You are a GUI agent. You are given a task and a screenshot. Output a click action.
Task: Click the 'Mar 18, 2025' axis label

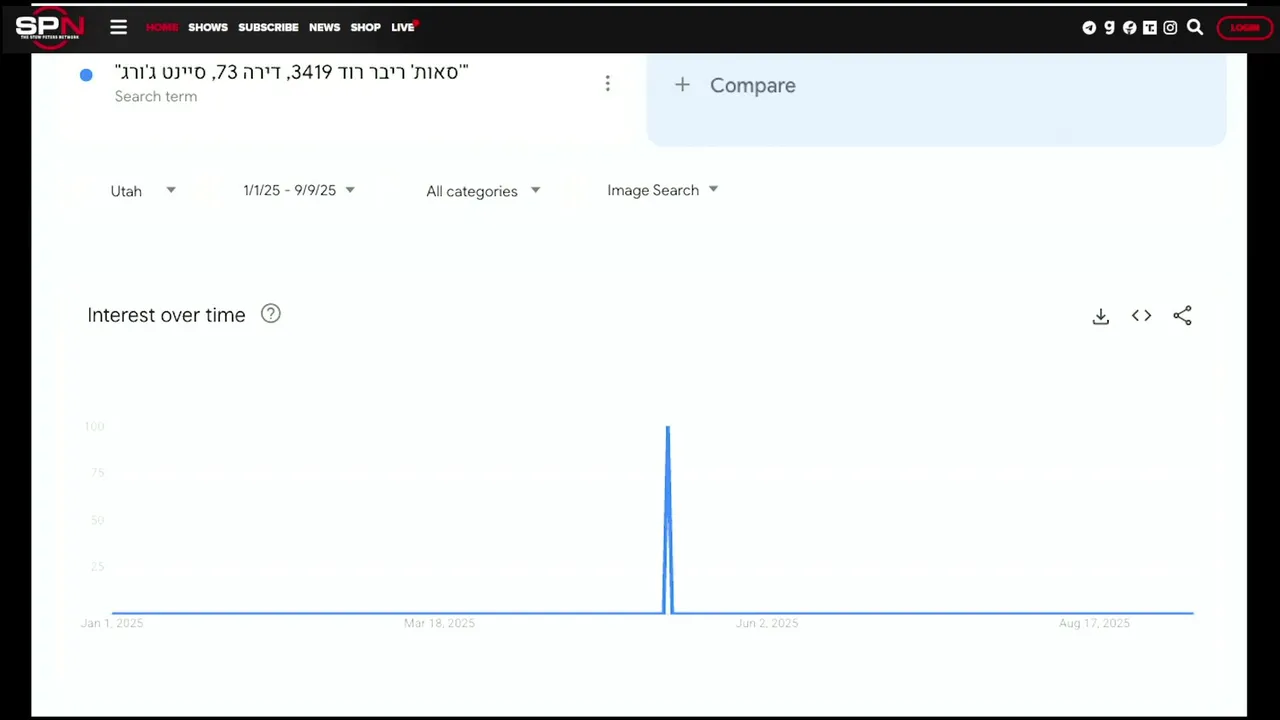pyautogui.click(x=439, y=623)
